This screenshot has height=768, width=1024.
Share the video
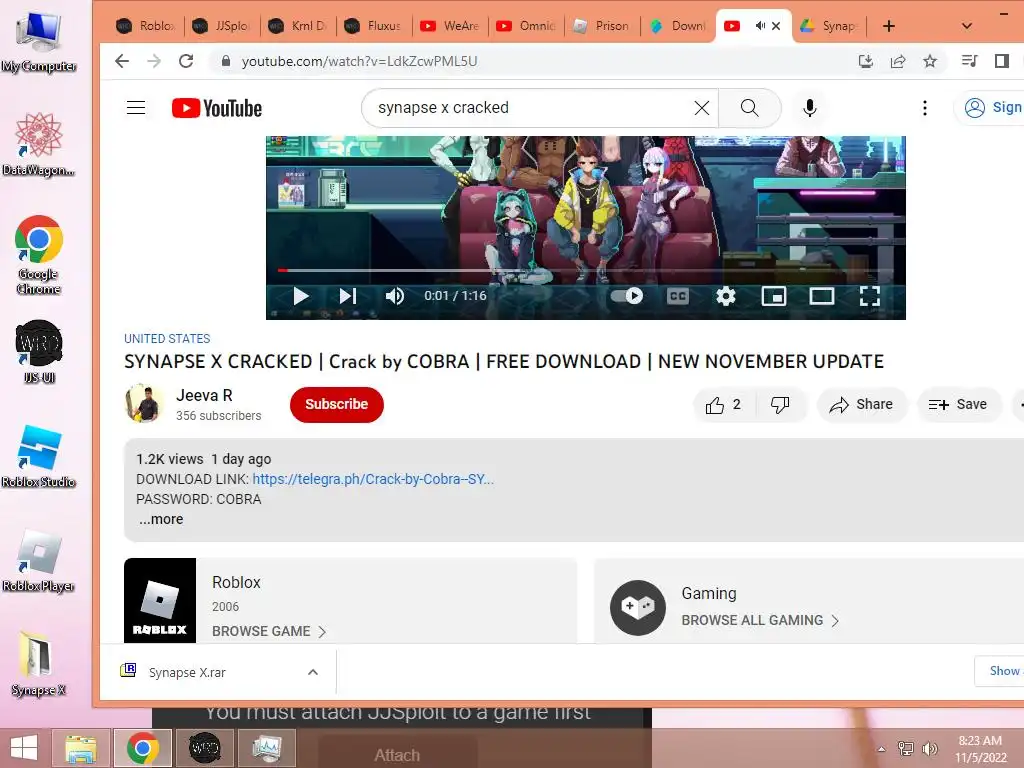pos(861,405)
